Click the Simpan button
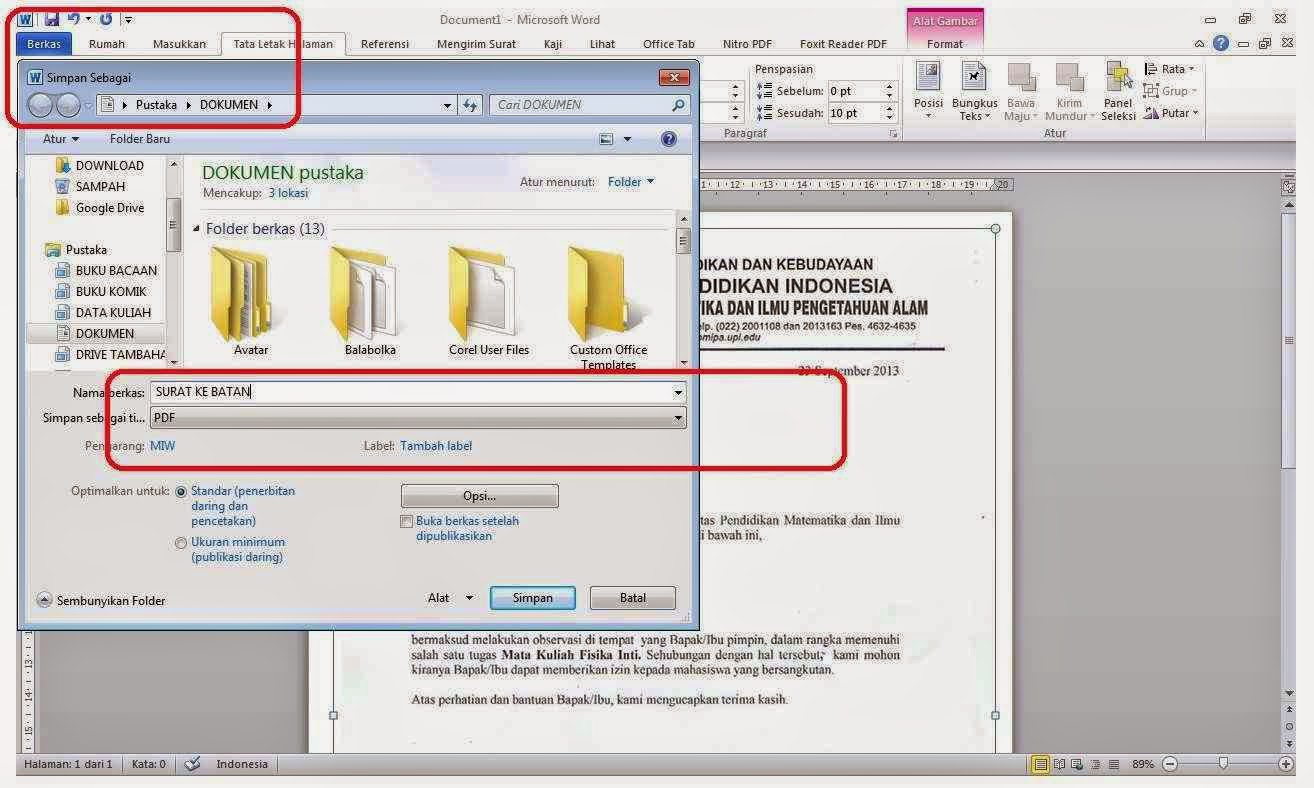The width and height of the screenshot is (1314, 788). pos(532,598)
